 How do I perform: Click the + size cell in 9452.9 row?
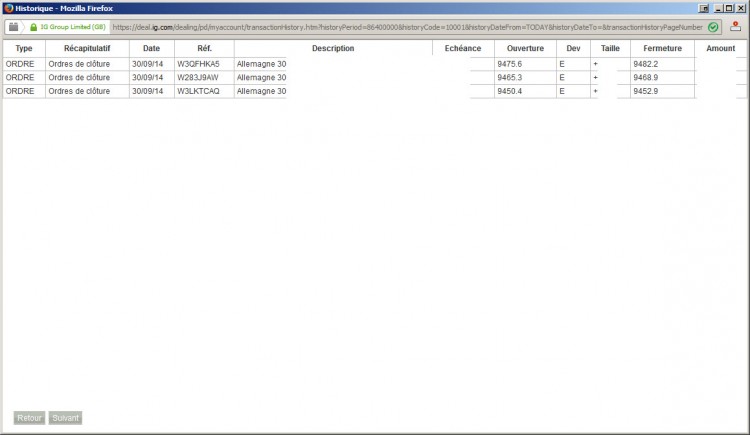pos(596,91)
